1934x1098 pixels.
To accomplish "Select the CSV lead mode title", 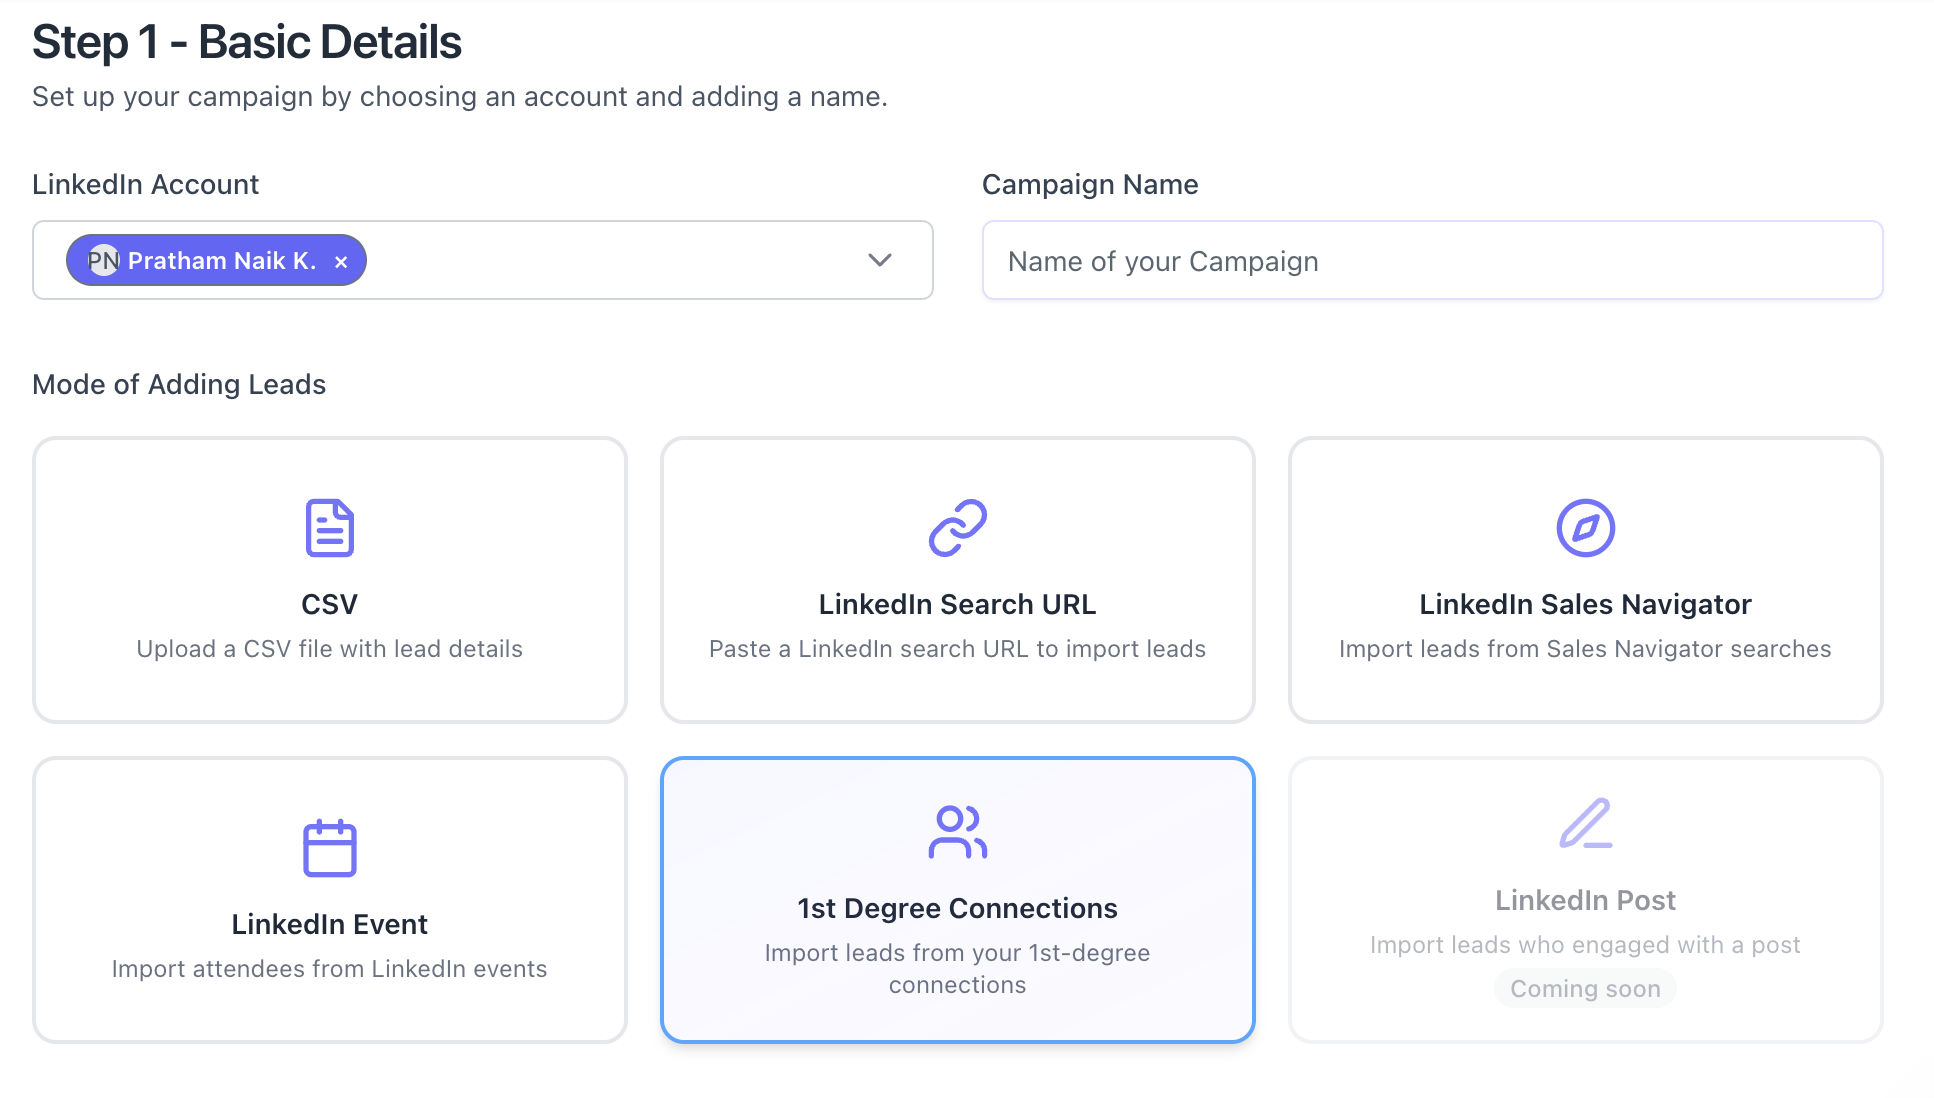I will click(x=329, y=604).
